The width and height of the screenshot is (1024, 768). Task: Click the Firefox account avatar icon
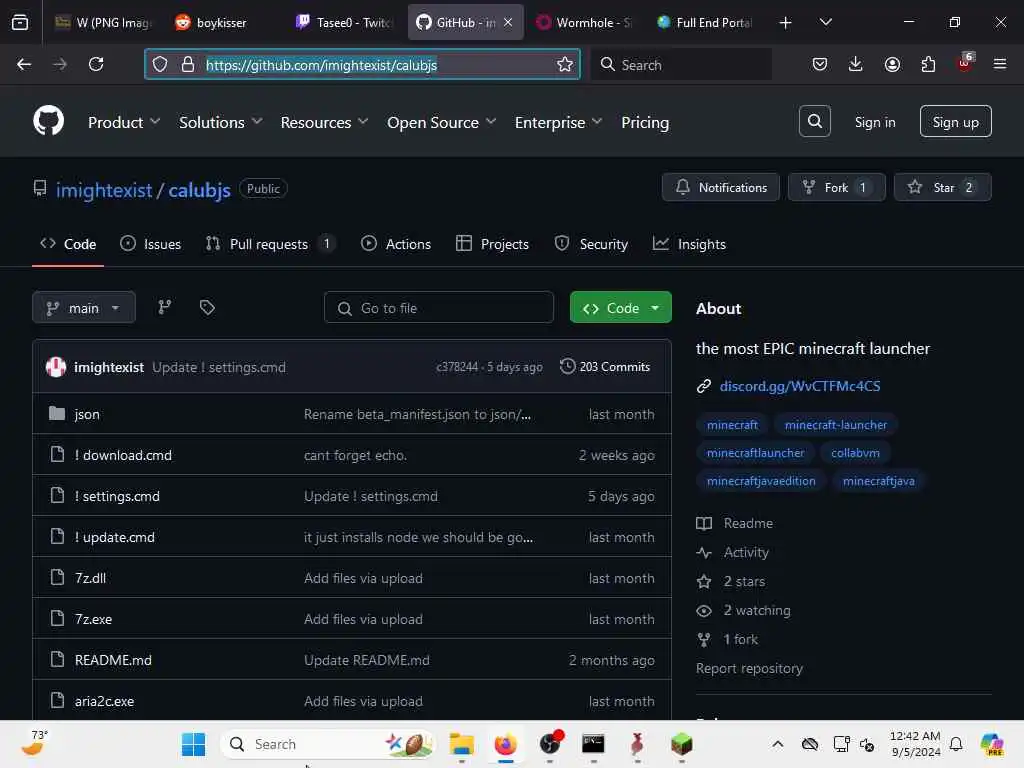(x=892, y=64)
